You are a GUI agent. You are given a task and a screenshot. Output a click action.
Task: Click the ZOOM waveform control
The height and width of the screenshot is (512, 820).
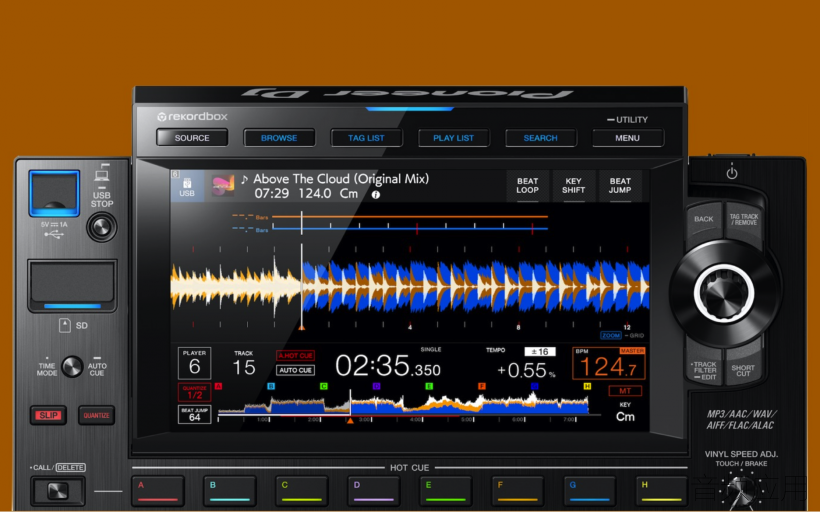(611, 335)
